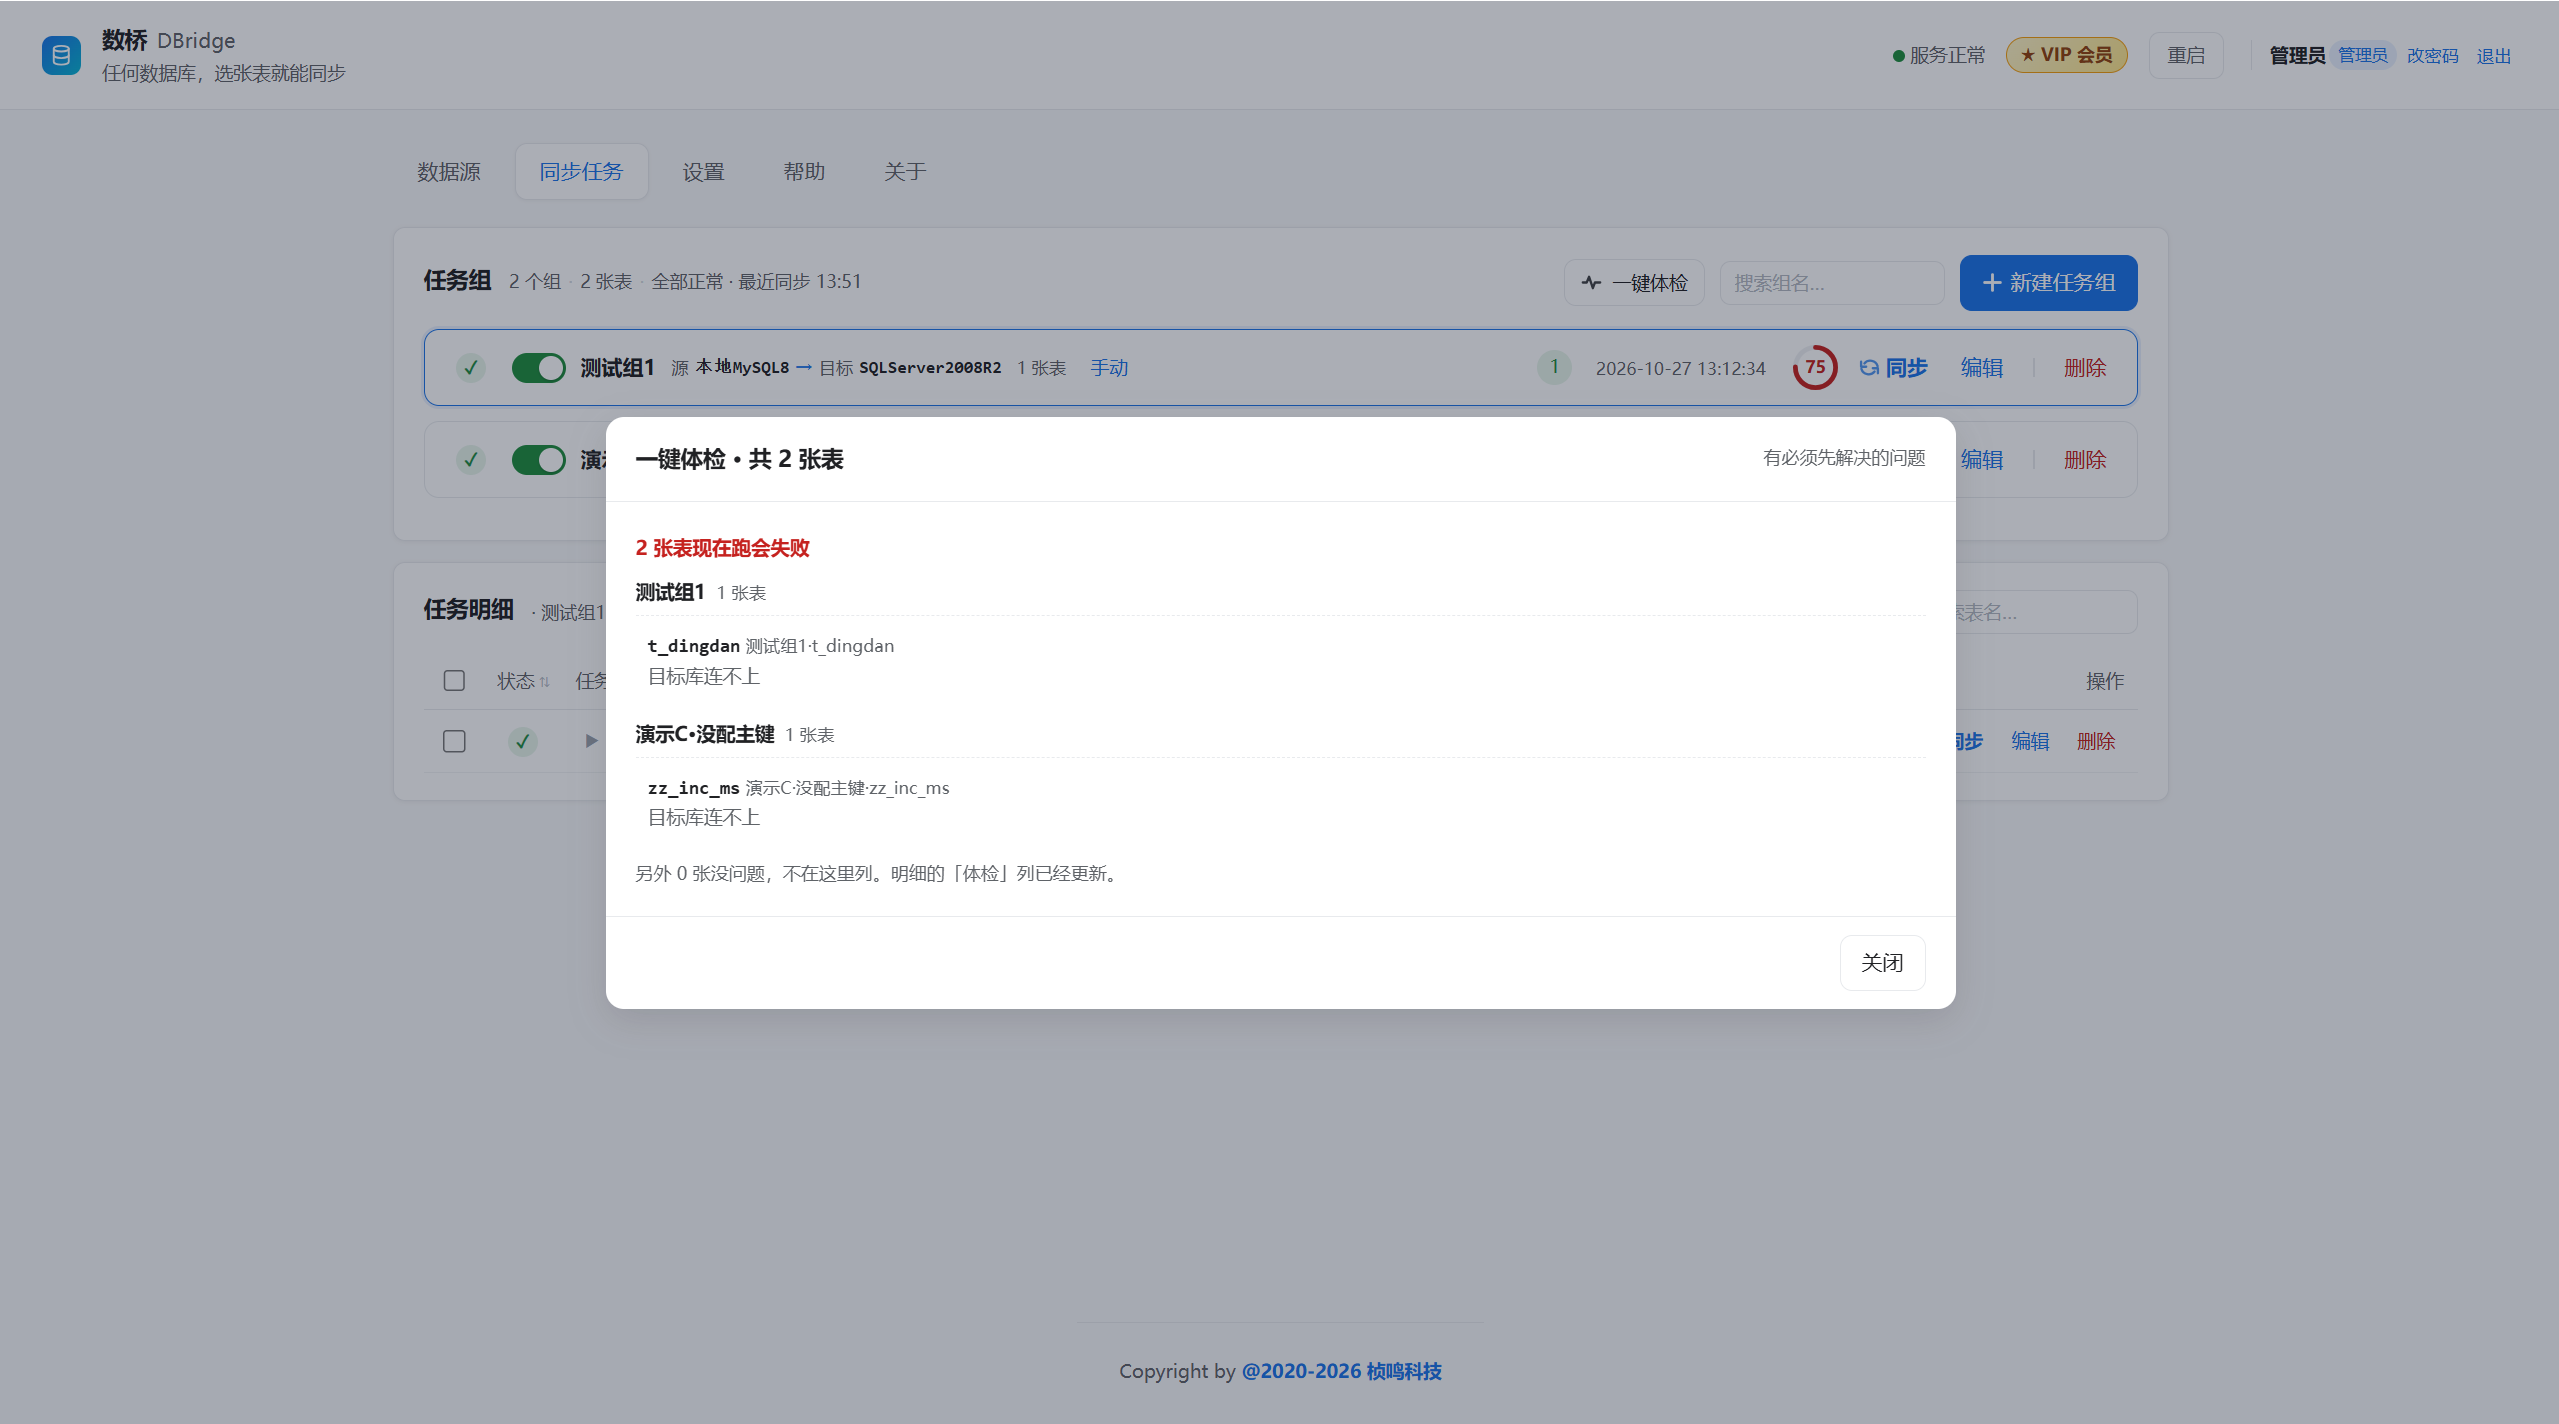Viewport: 2559px width, 1424px height.
Task: Run the 一键体检 check button
Action: pyautogui.click(x=1634, y=283)
